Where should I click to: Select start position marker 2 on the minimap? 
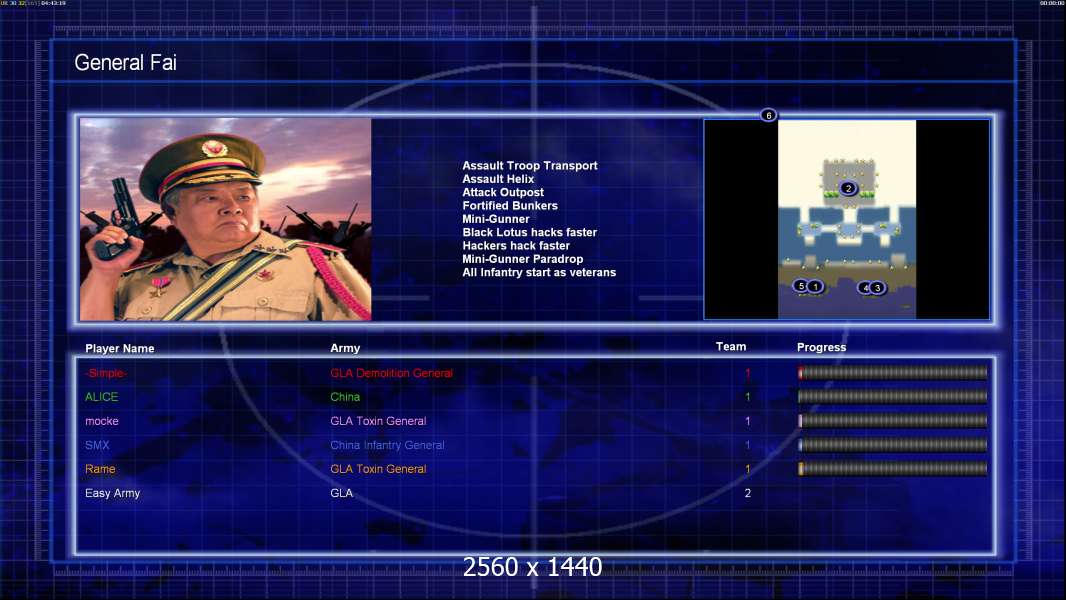848,188
